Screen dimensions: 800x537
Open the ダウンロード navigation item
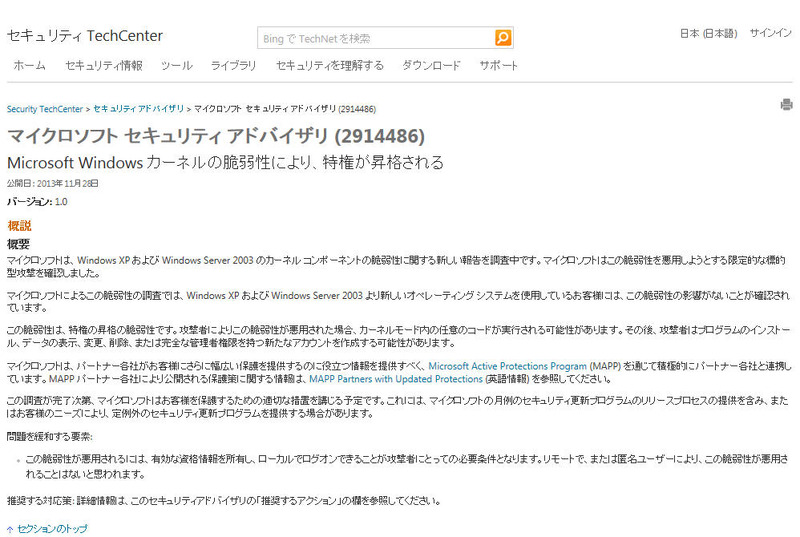click(x=431, y=66)
